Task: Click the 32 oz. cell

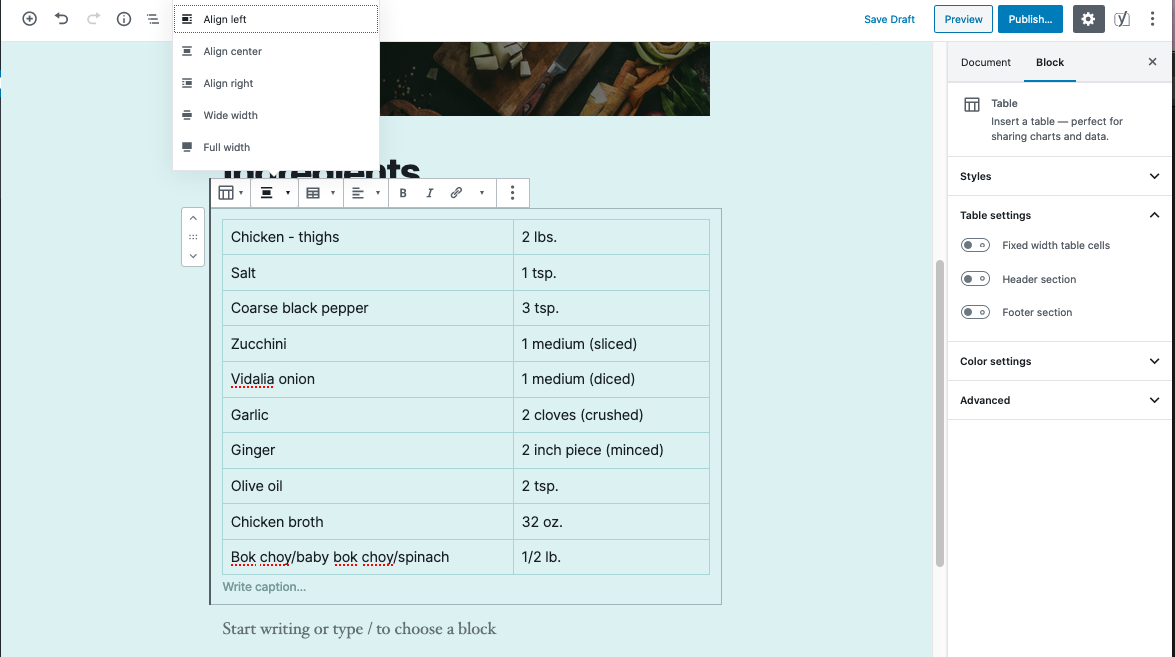Action: [x=611, y=521]
